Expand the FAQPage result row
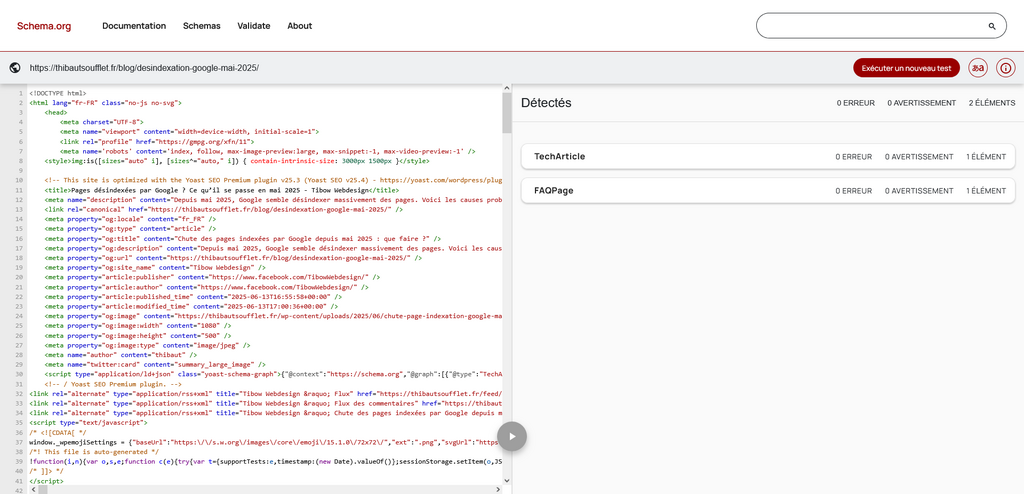The image size is (1024, 494). click(x=768, y=191)
